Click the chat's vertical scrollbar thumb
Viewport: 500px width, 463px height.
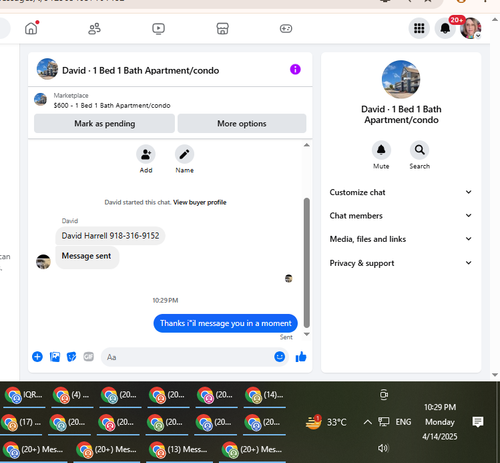pos(307,263)
